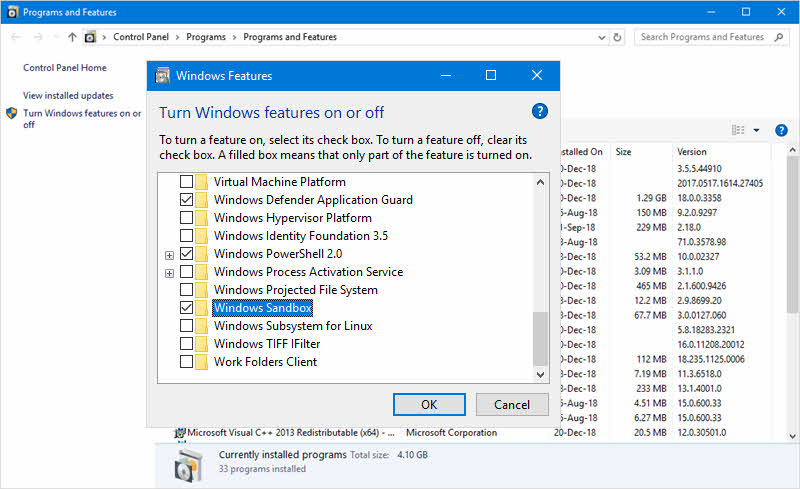Screen dimensions: 800x489
Task: Select Windows Sandbox feature label
Action: point(263,308)
